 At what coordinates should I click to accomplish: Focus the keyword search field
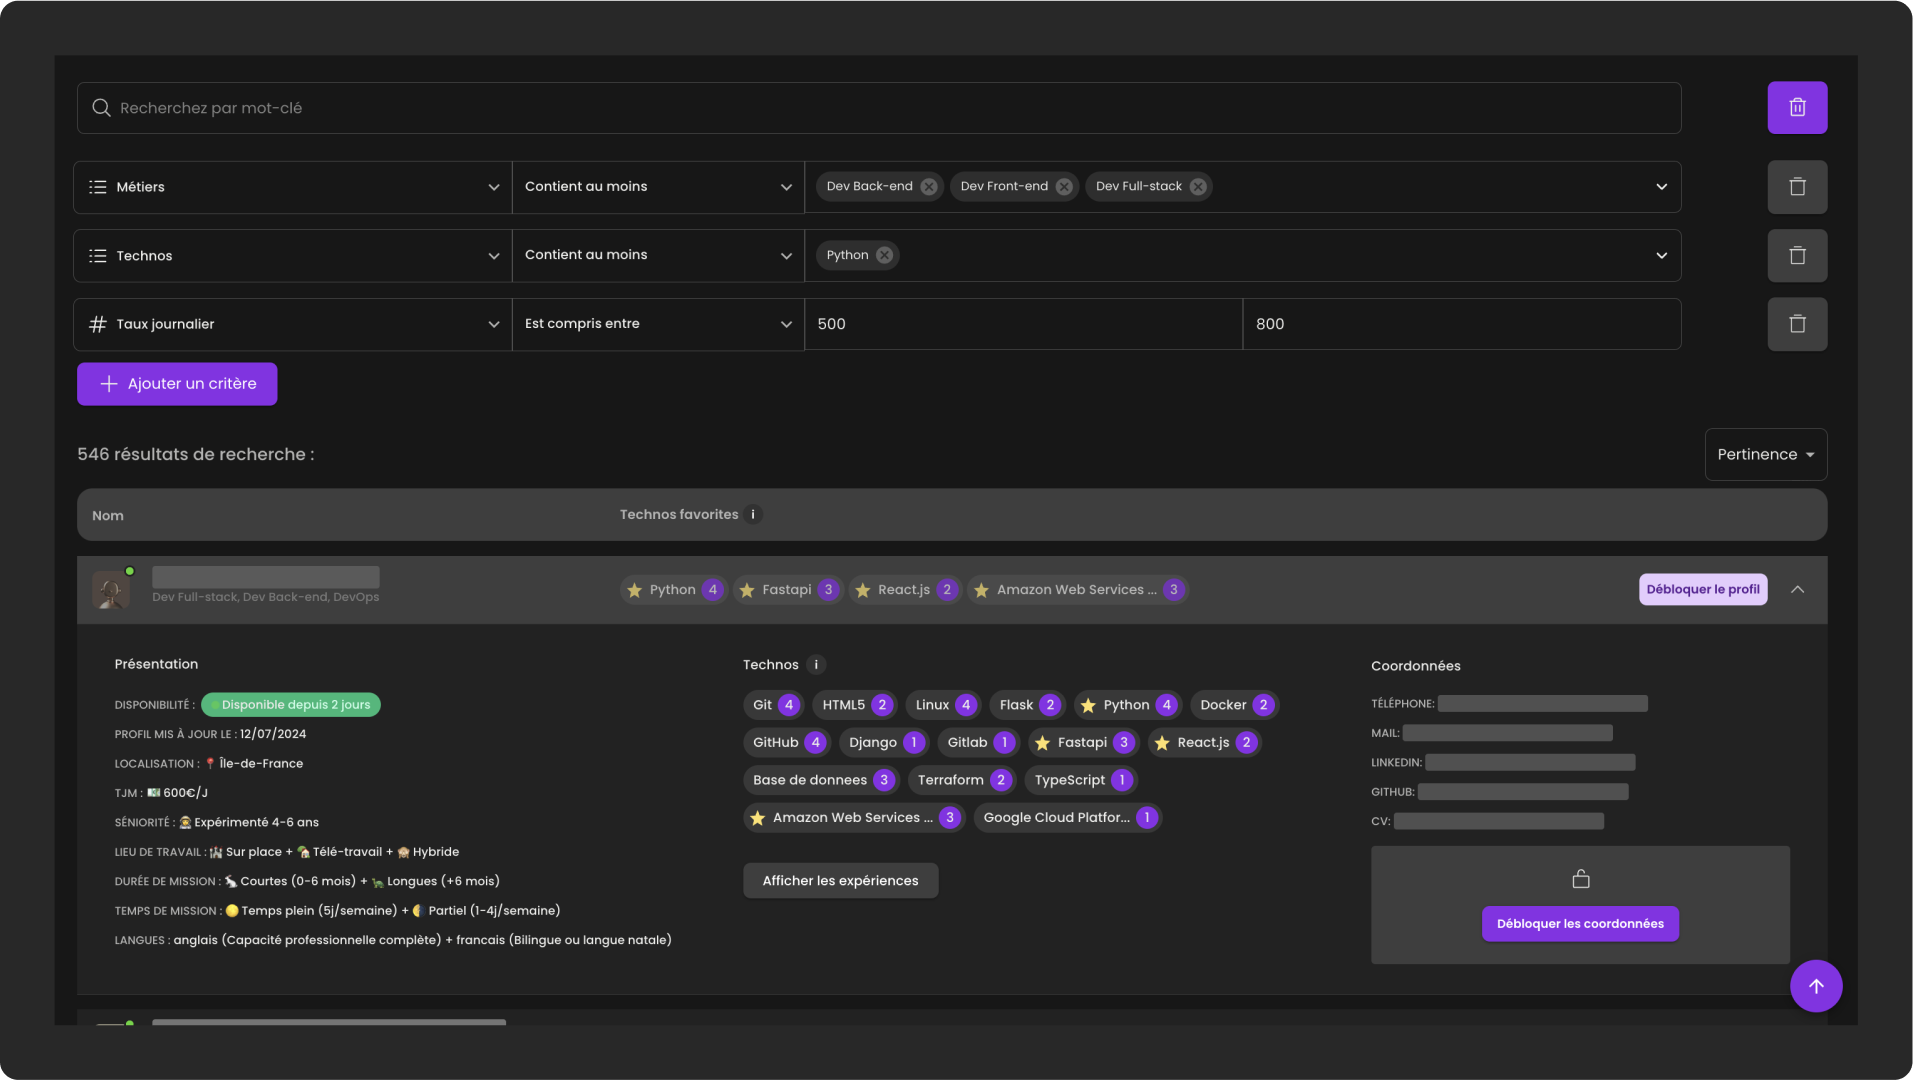pos(879,108)
